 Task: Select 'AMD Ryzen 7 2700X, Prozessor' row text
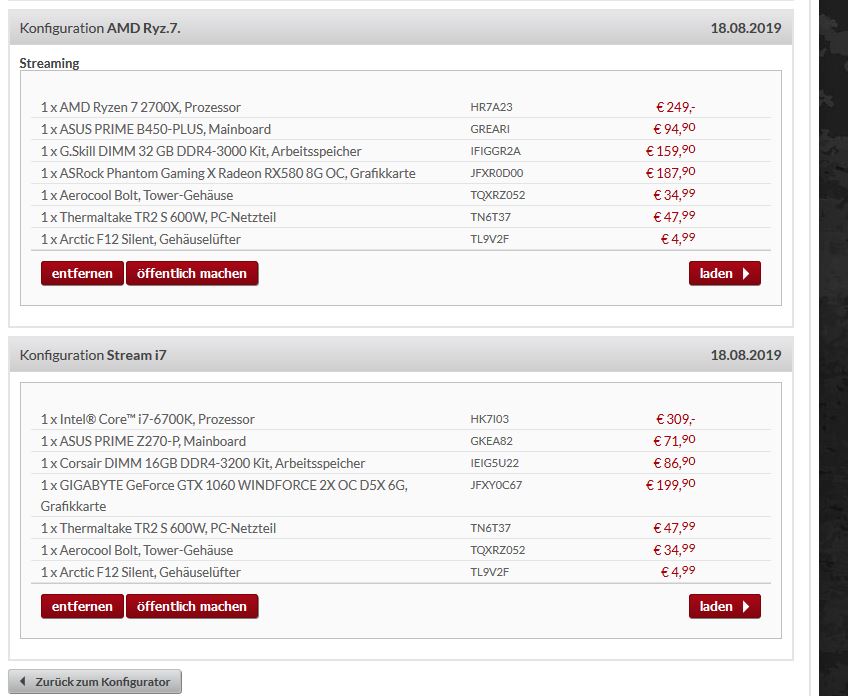[141, 107]
